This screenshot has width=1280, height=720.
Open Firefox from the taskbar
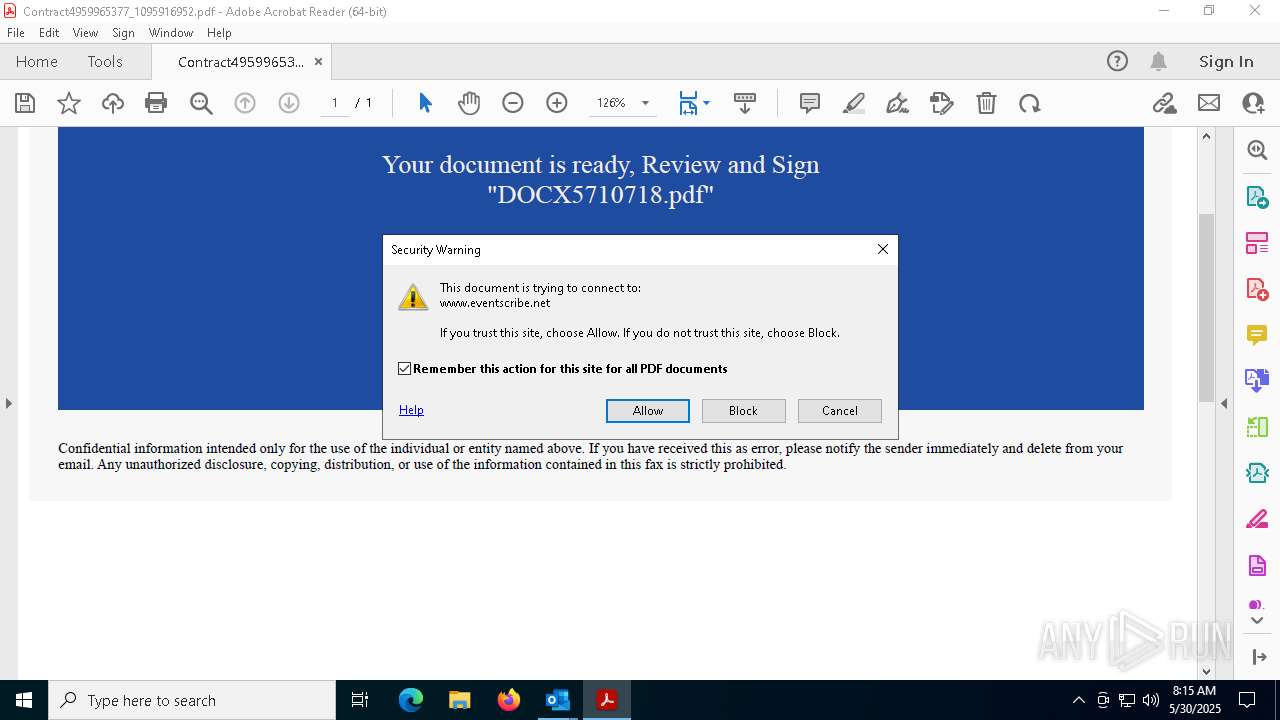coord(509,700)
